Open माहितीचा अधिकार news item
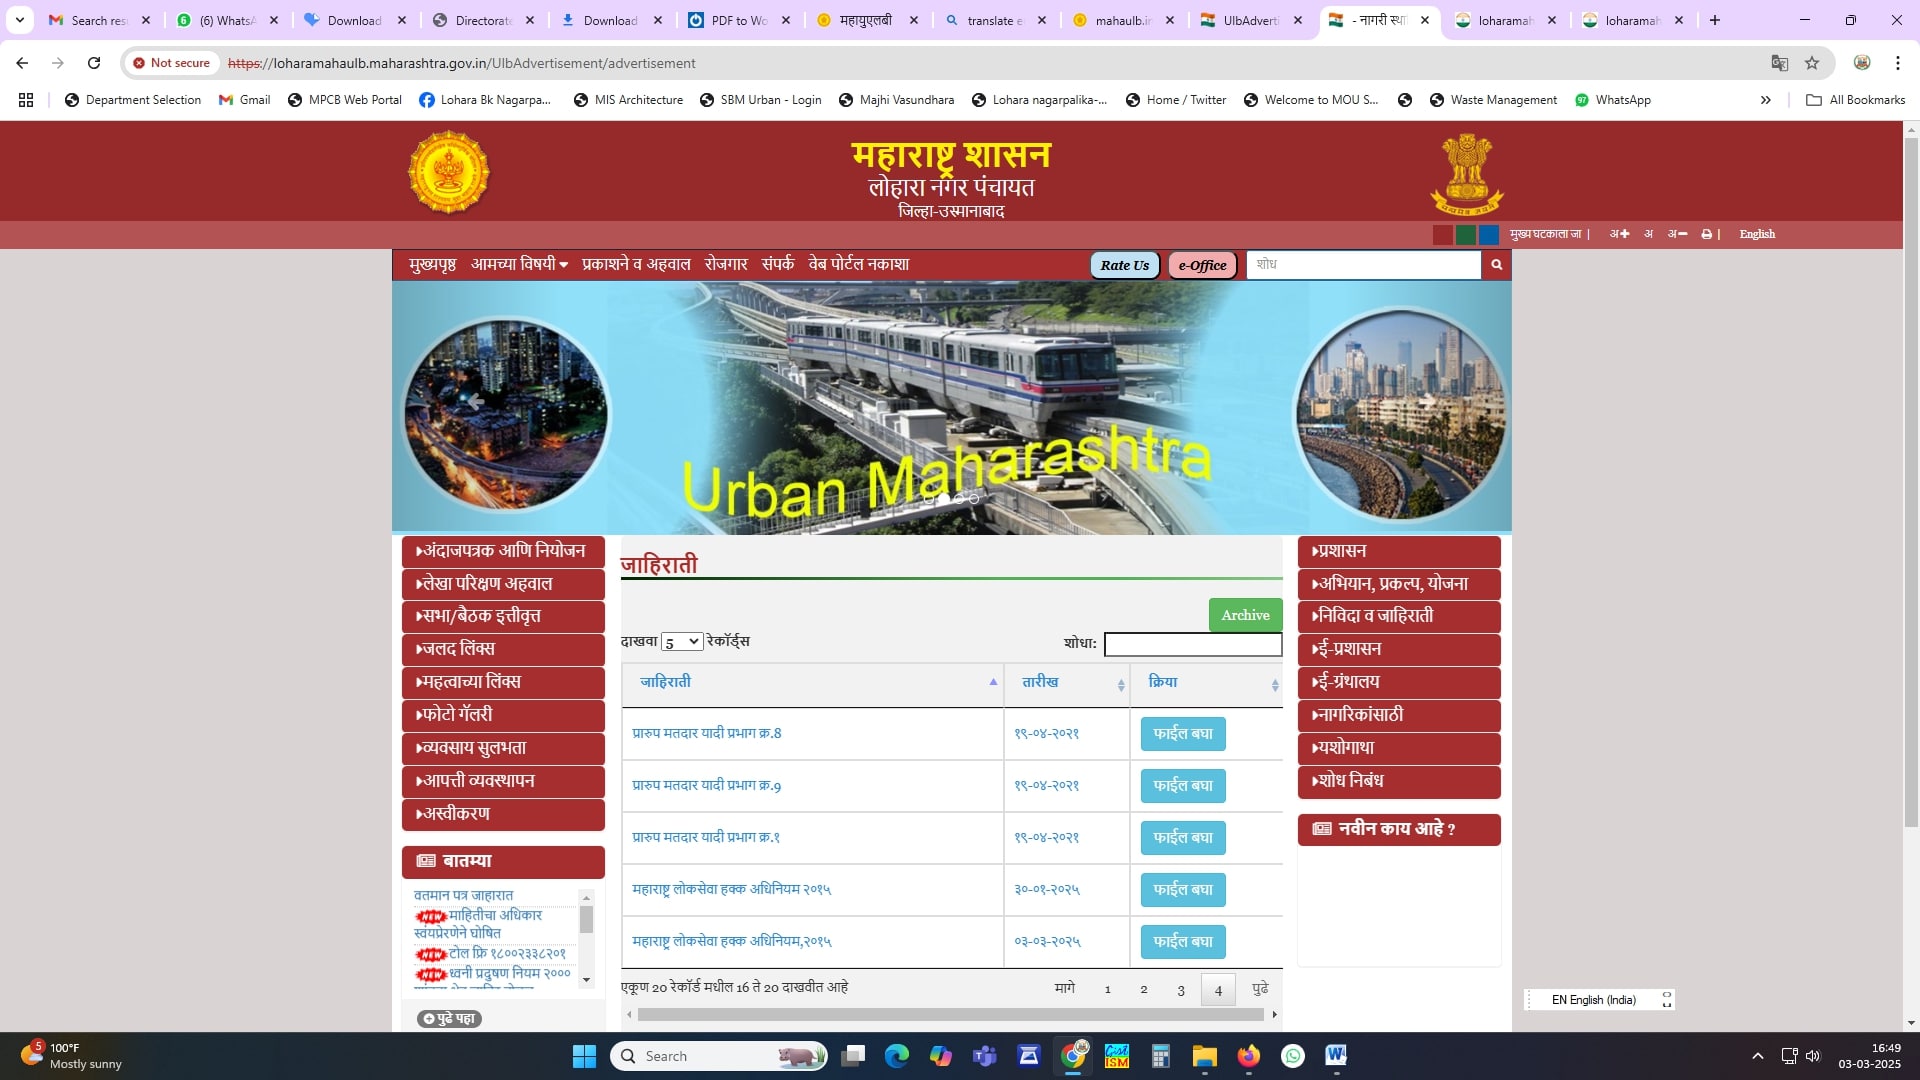 (478, 924)
